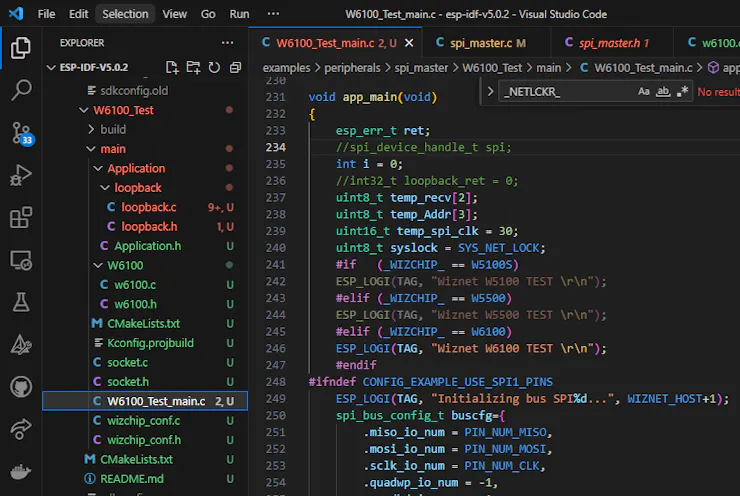The image size is (740, 496).
Task: Open the CMake tools view in activity bar
Action: coord(21,345)
